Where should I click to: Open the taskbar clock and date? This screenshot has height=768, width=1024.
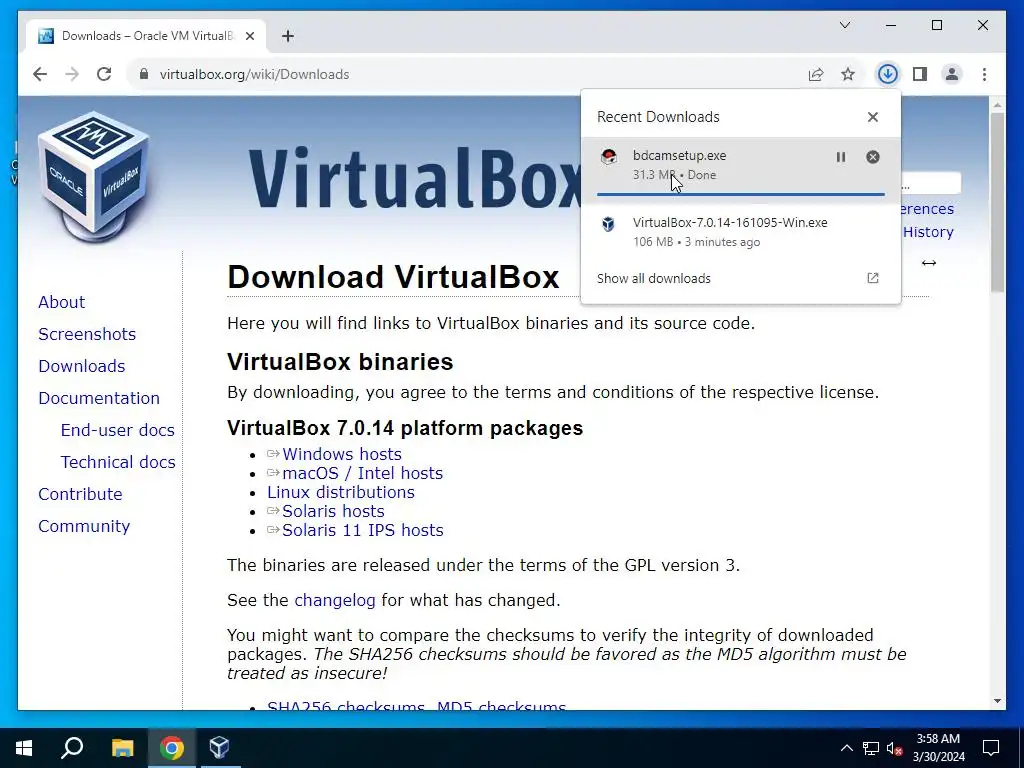[938, 748]
